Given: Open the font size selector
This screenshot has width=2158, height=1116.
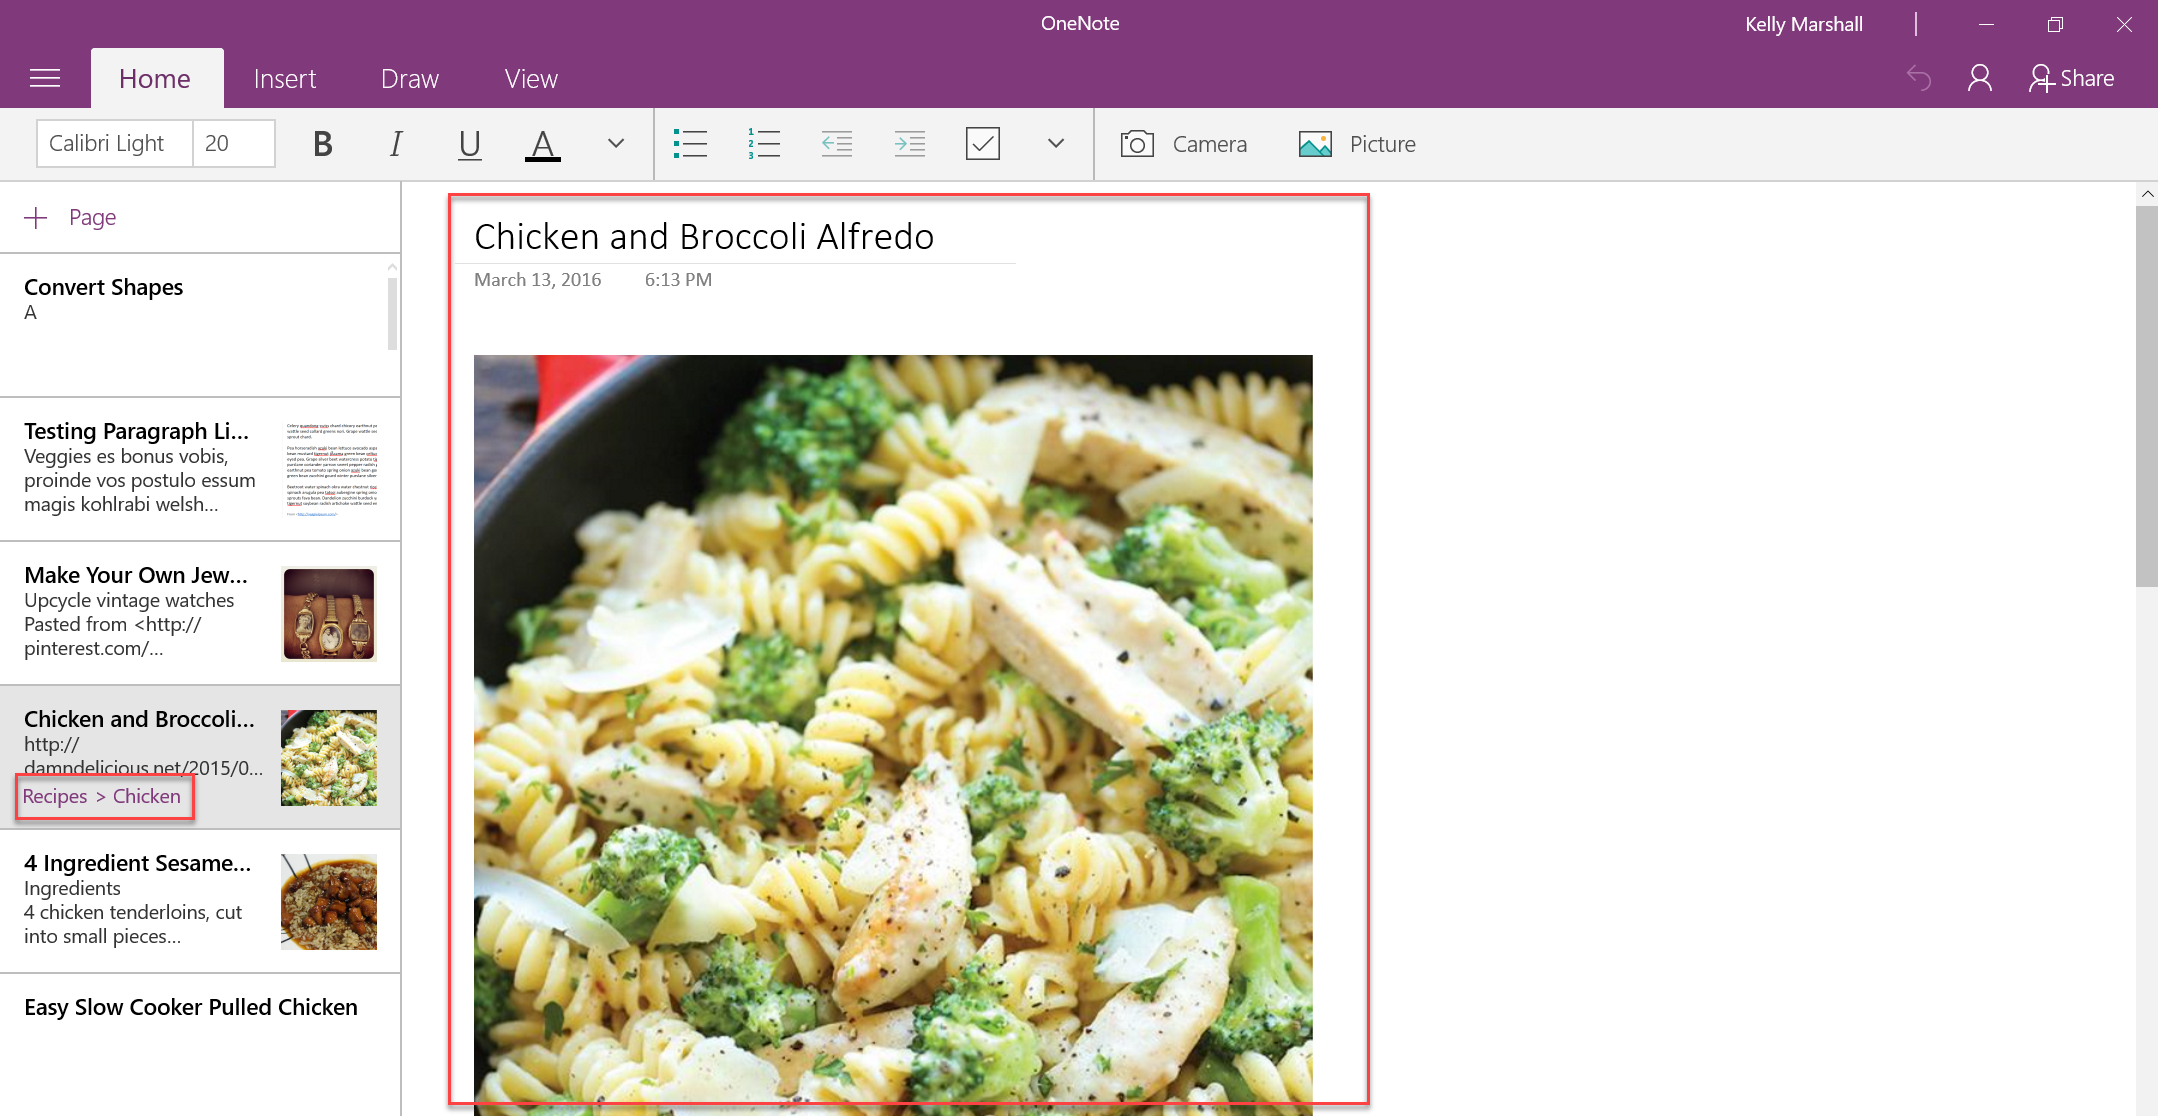Looking at the screenshot, I should point(233,143).
